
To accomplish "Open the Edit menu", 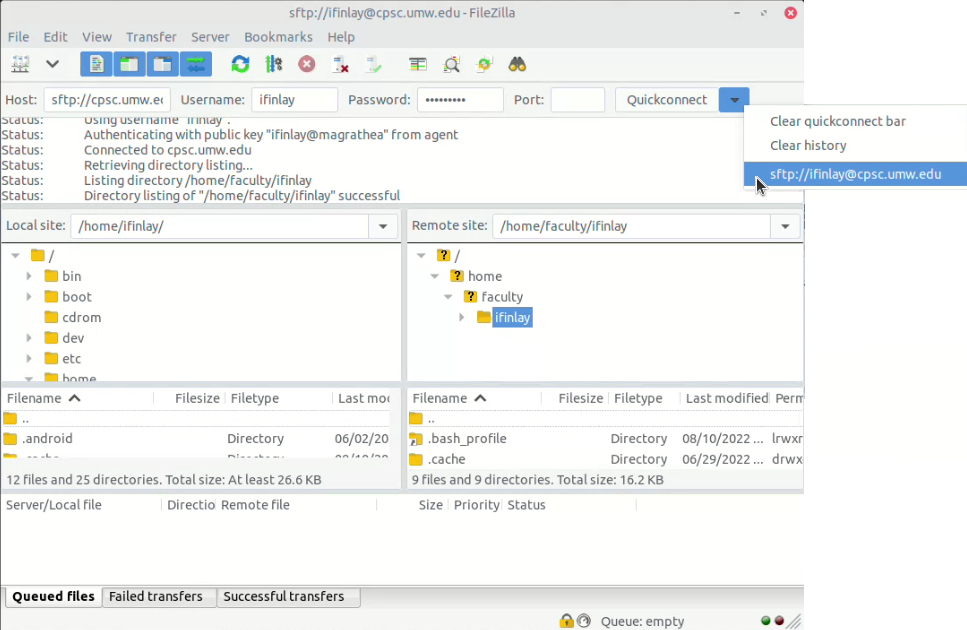I will 56,37.
